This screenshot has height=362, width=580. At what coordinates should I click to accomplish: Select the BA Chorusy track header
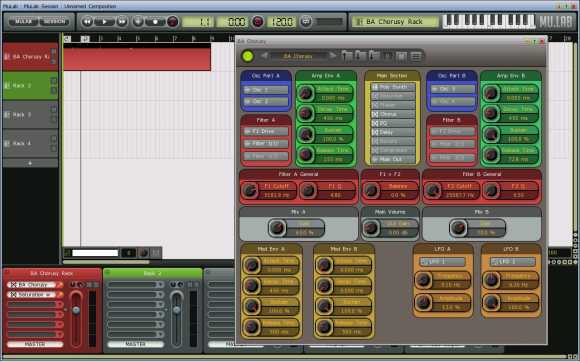pyautogui.click(x=30, y=57)
